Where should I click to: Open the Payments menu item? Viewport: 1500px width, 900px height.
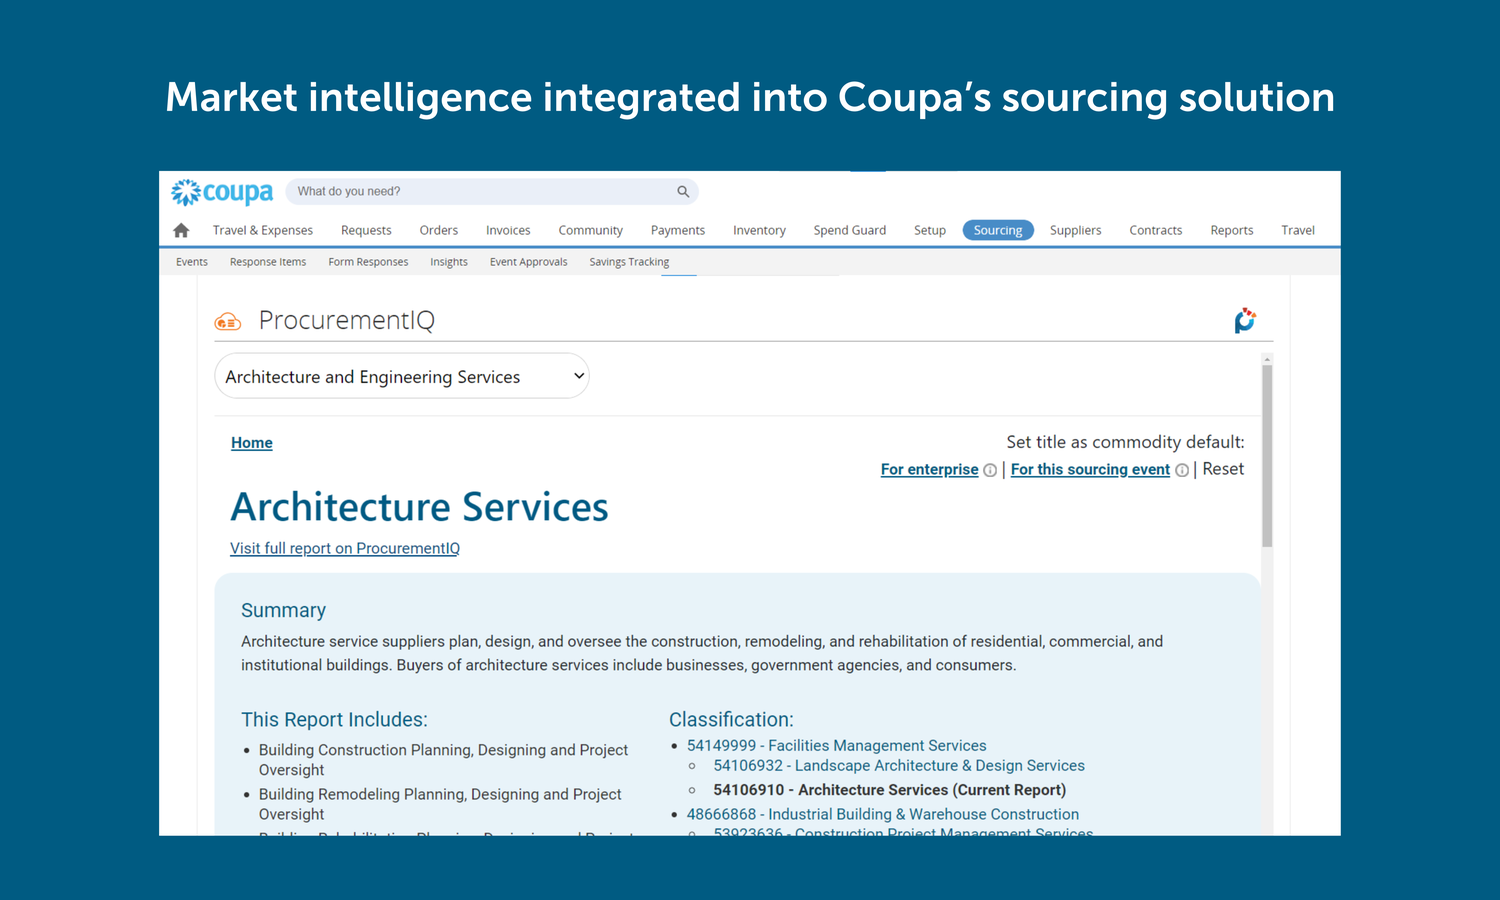(678, 230)
